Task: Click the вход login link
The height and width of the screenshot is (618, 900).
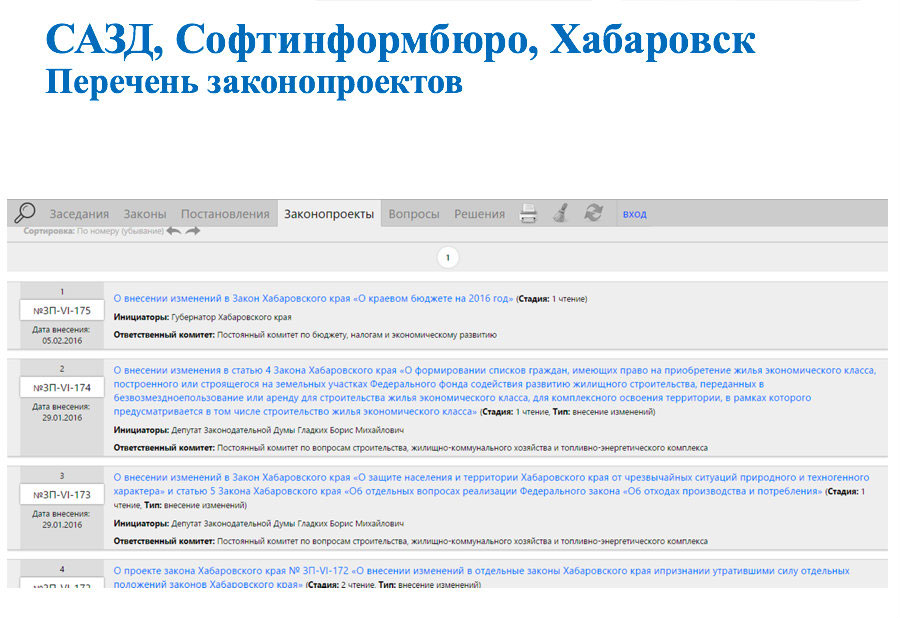Action: [x=634, y=214]
